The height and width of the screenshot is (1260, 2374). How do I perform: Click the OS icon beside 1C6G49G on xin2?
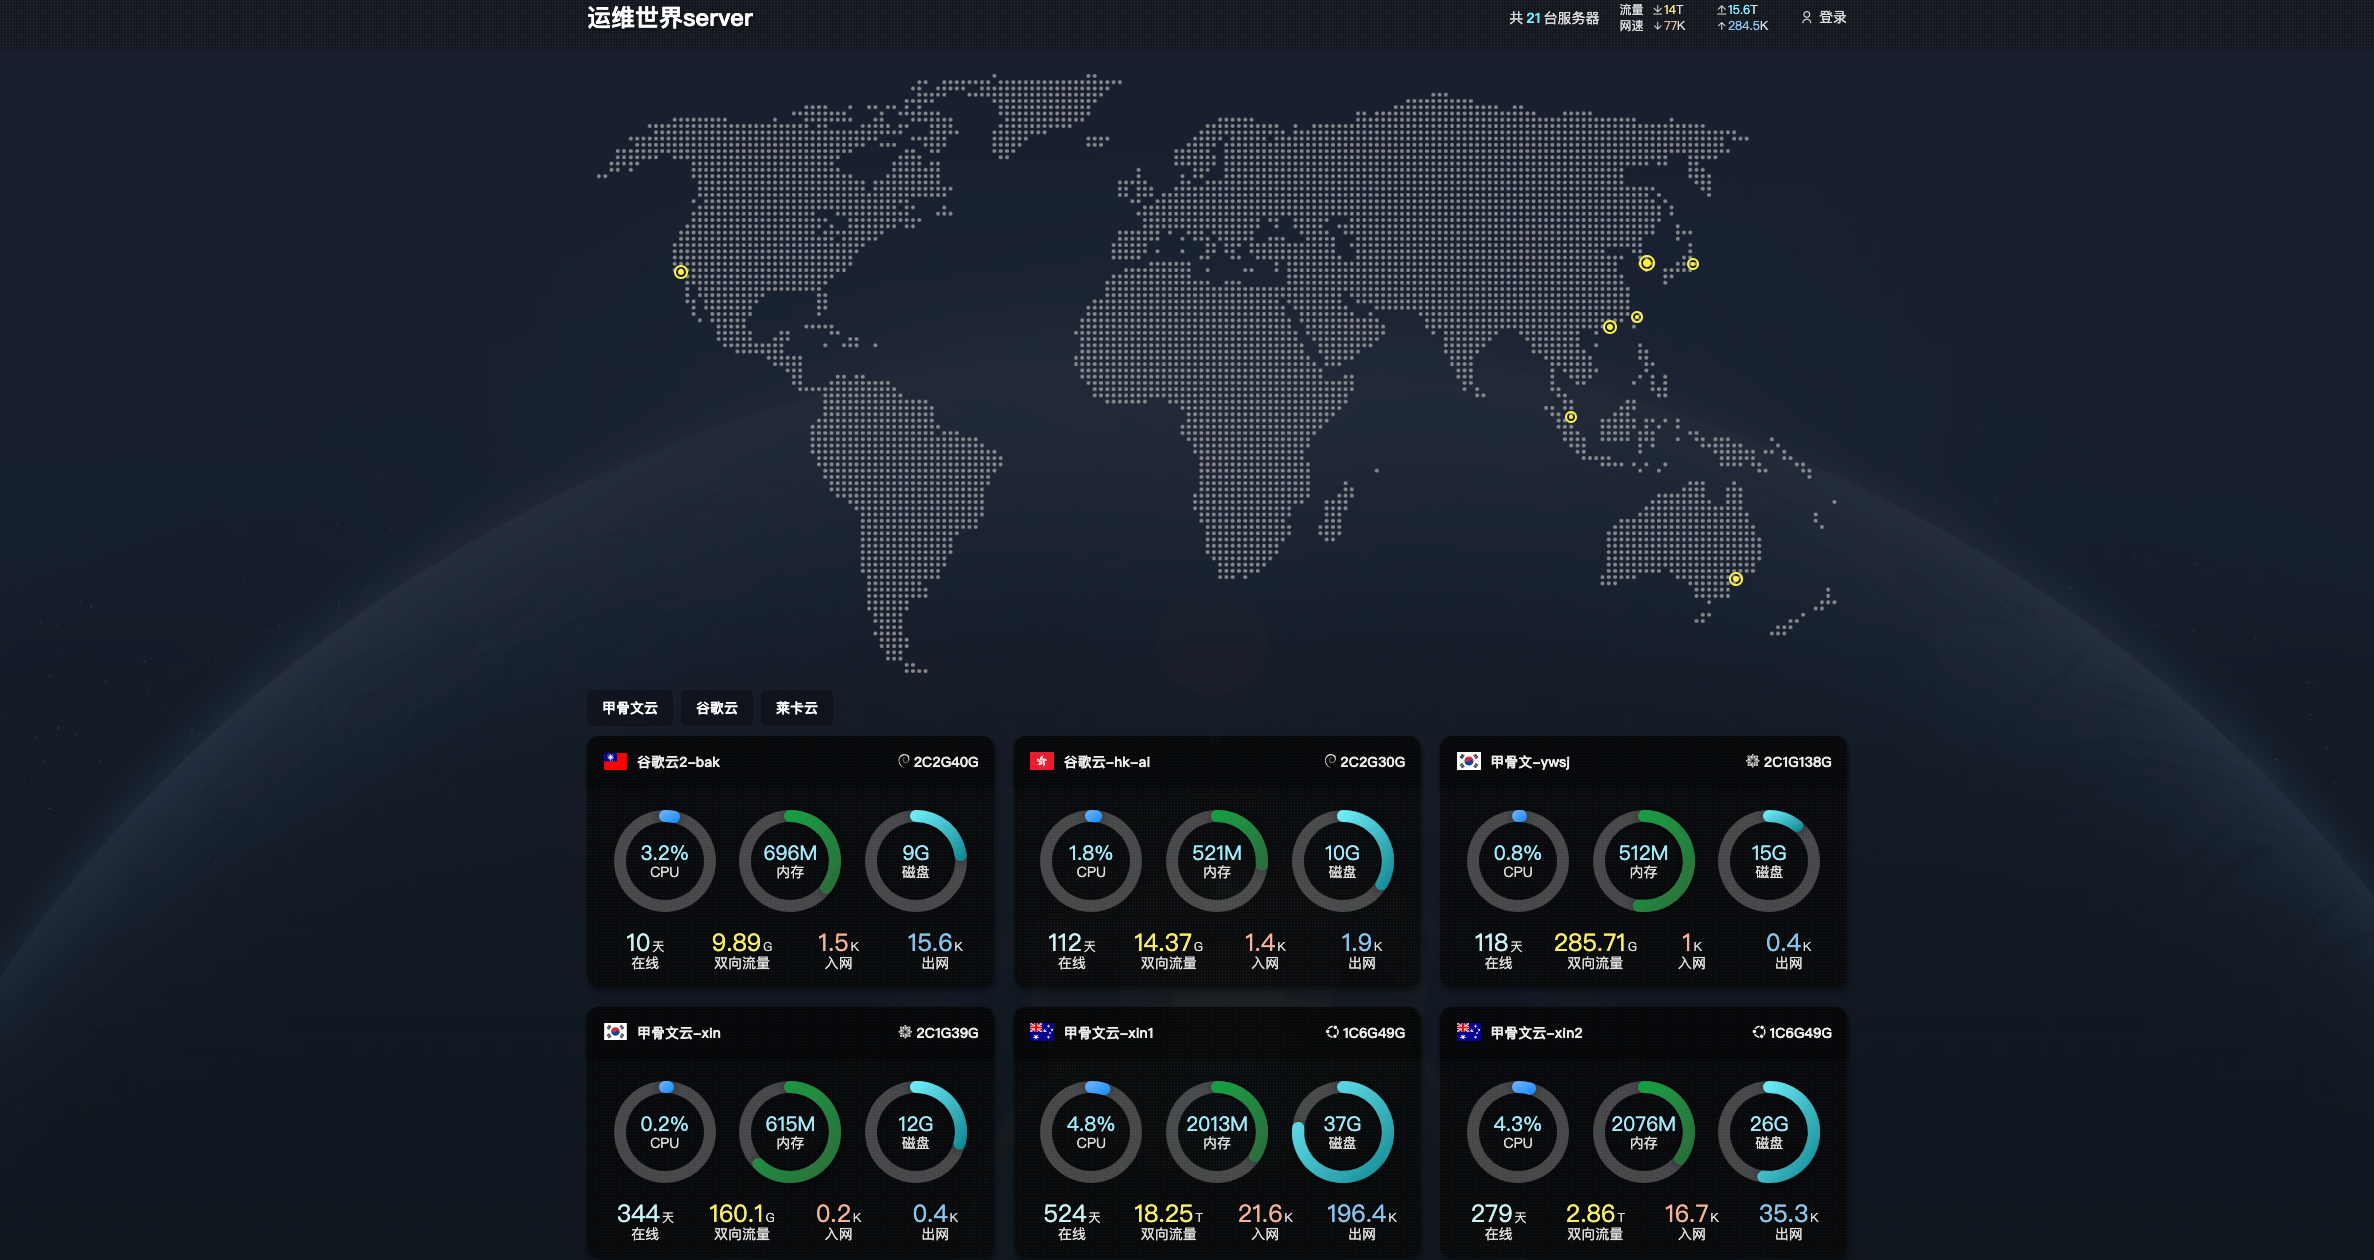pyautogui.click(x=1758, y=1032)
